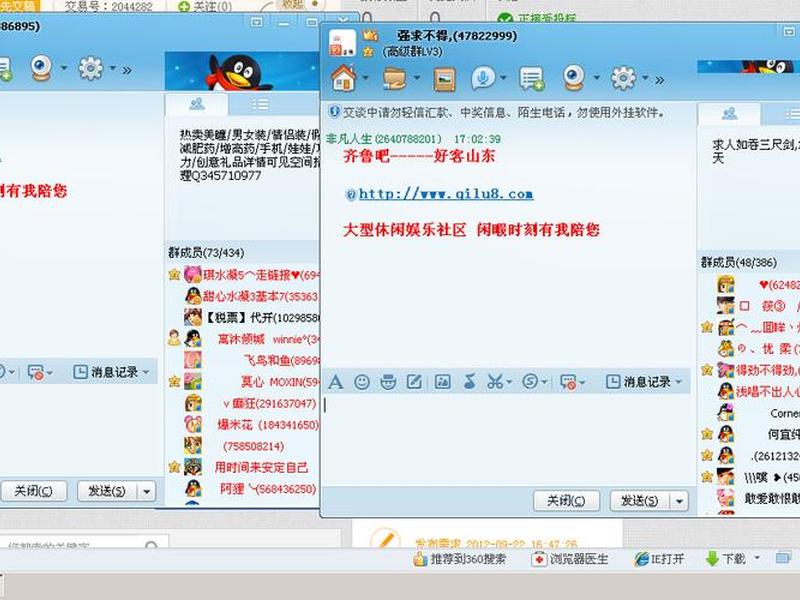Expand send options arrow in 强求不得 window
The height and width of the screenshot is (600, 800).
point(679,501)
